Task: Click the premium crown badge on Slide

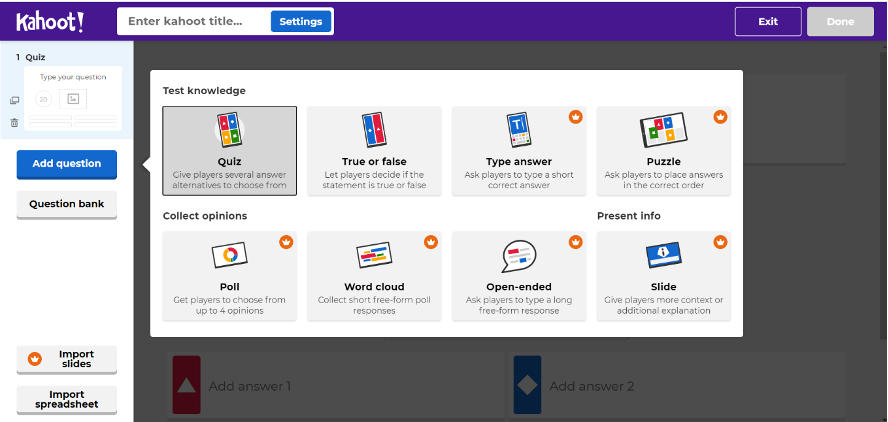Action: coord(720,242)
